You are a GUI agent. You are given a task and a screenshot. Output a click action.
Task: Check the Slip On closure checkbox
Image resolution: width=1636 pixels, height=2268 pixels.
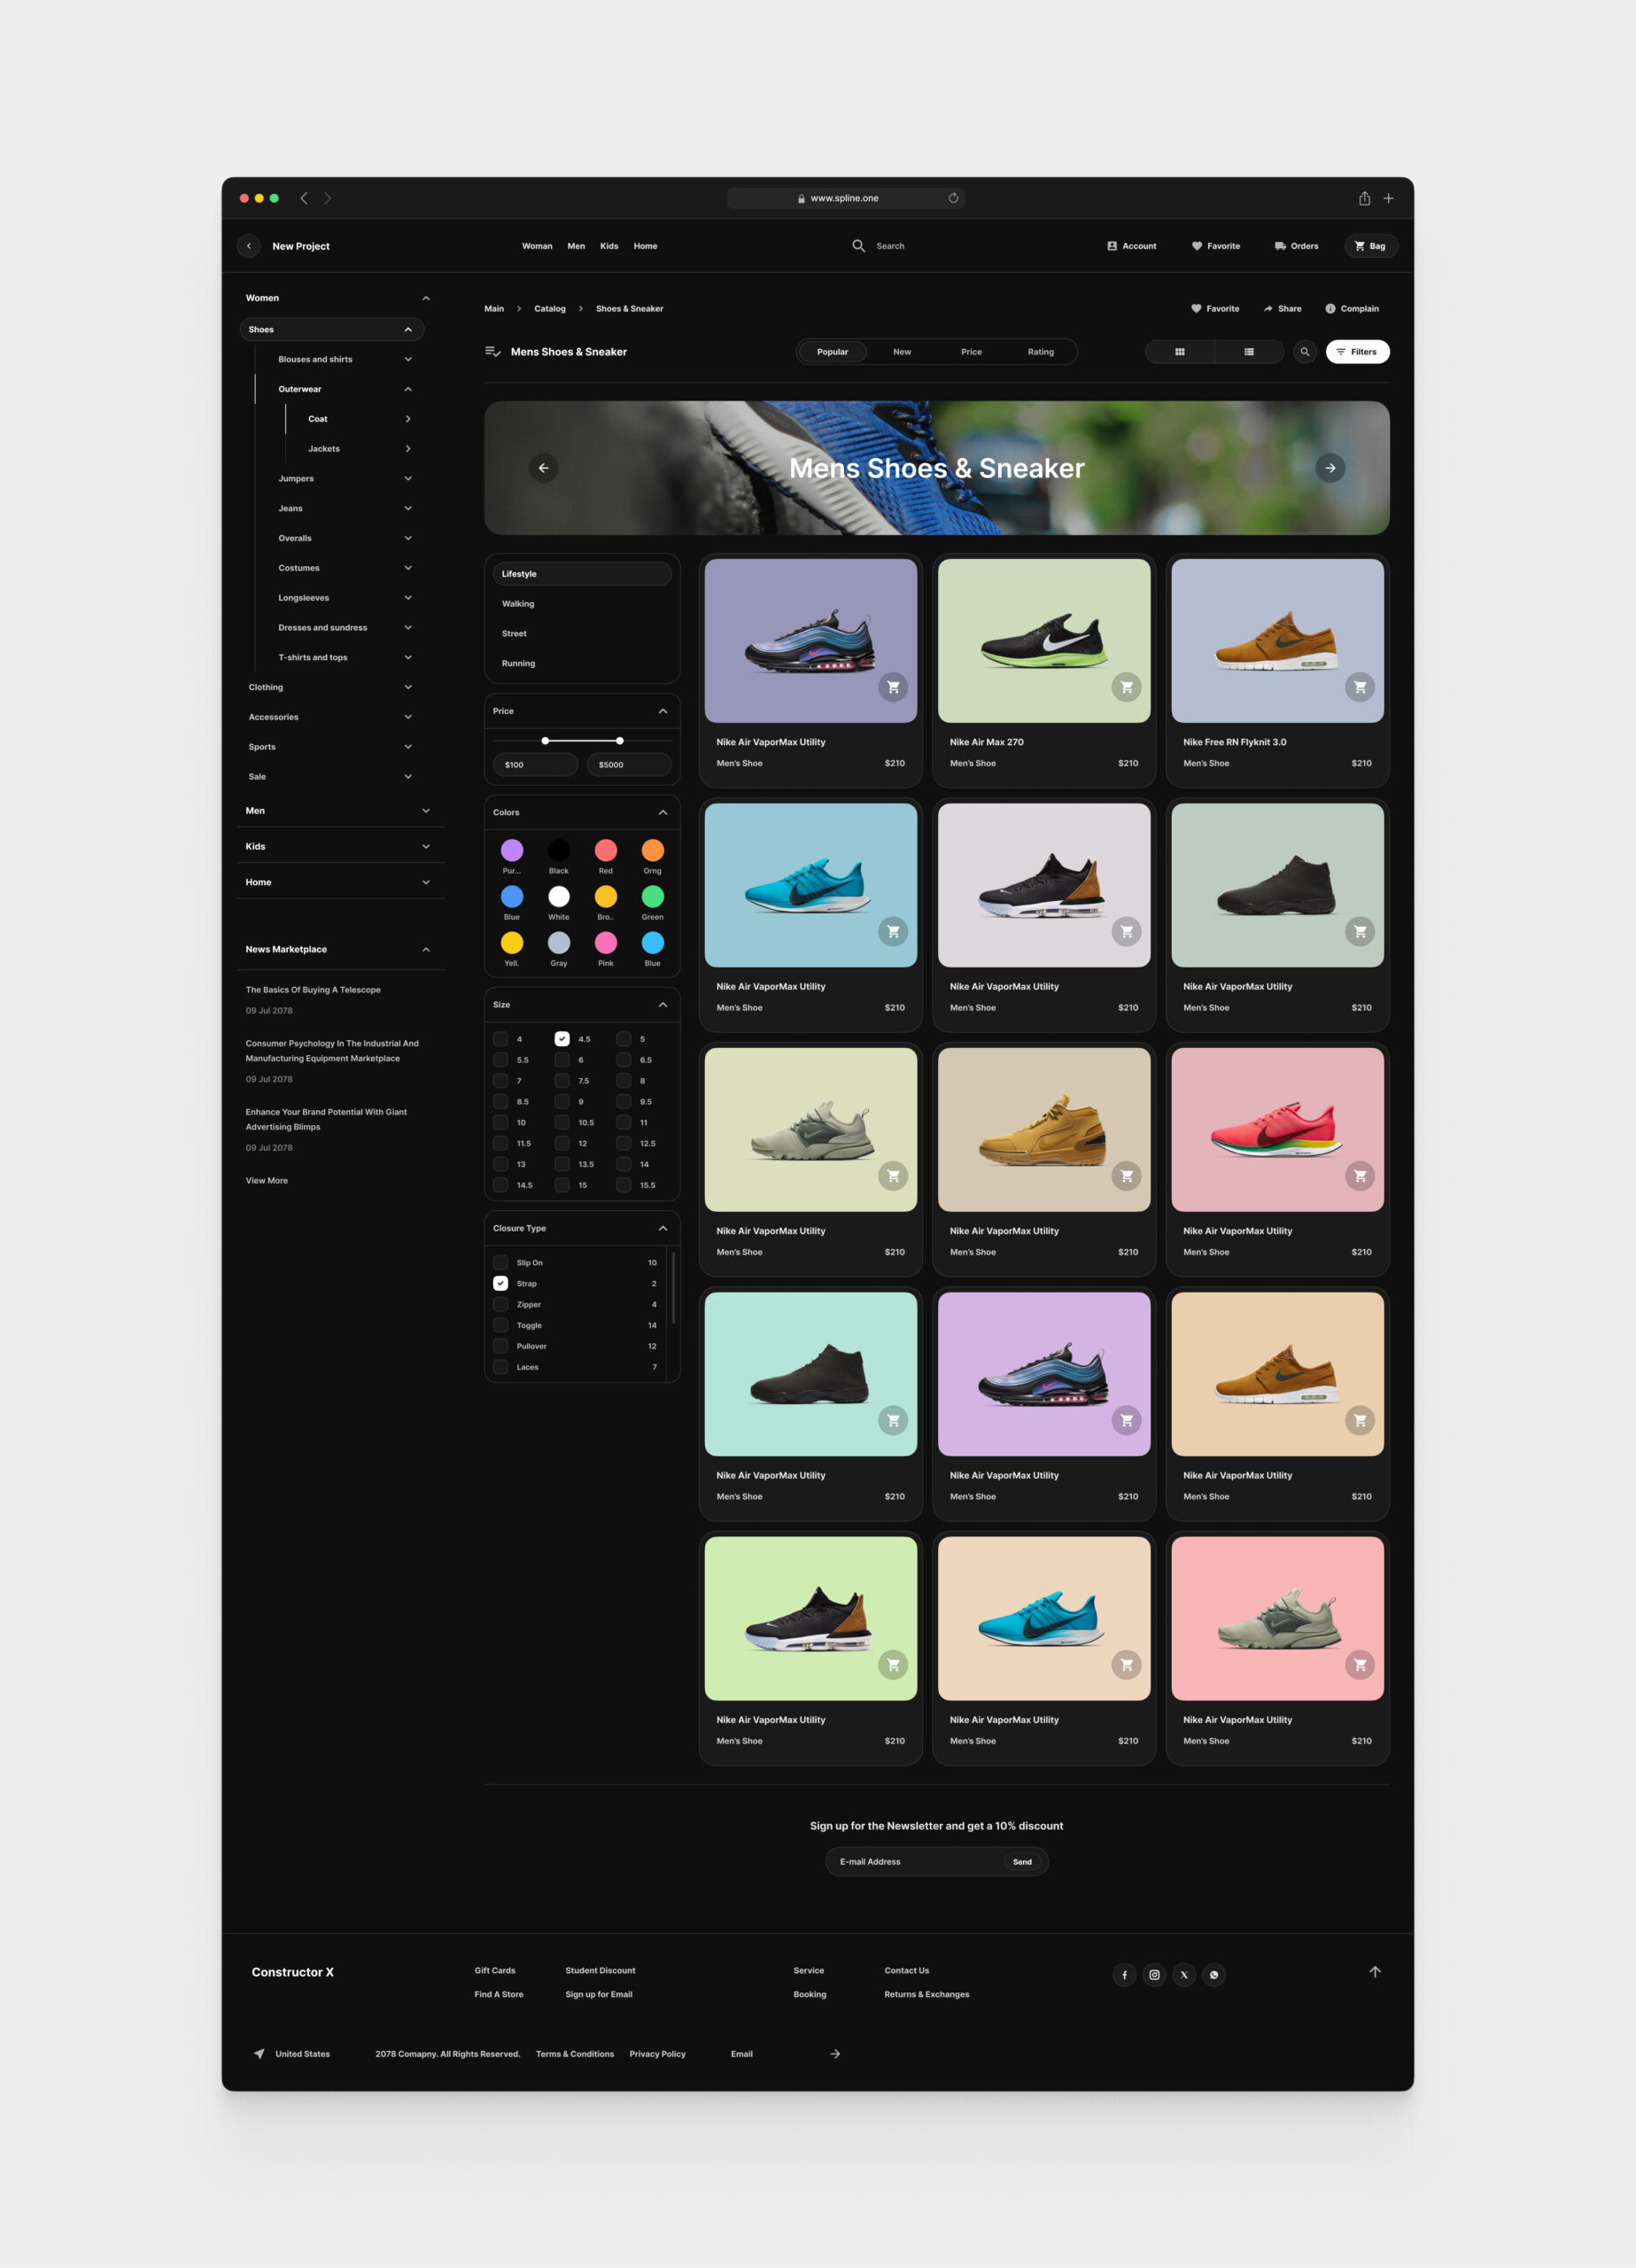point(500,1262)
